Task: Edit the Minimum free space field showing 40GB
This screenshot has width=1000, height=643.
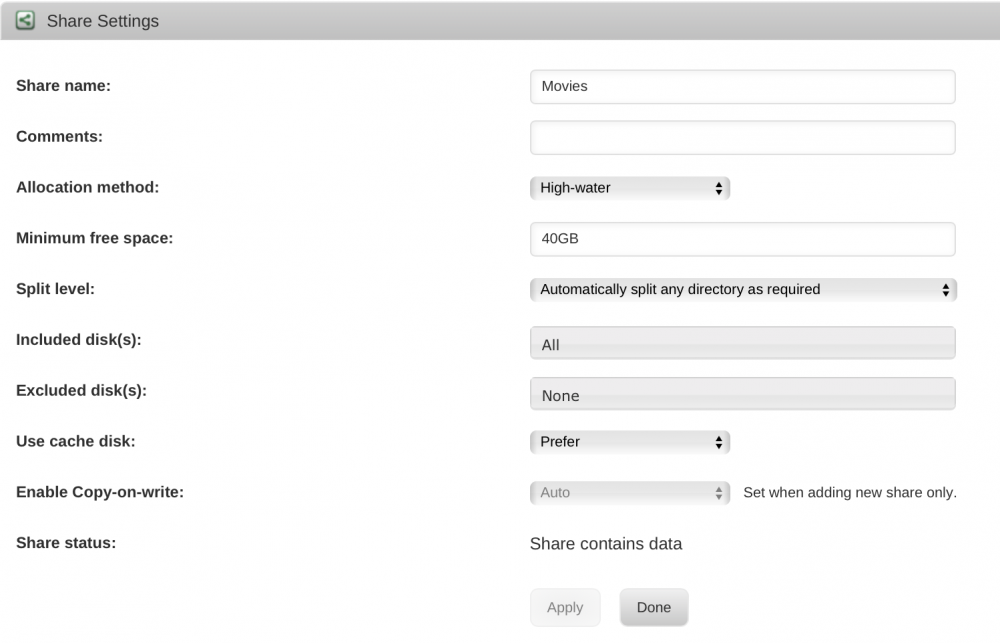Action: (x=742, y=239)
